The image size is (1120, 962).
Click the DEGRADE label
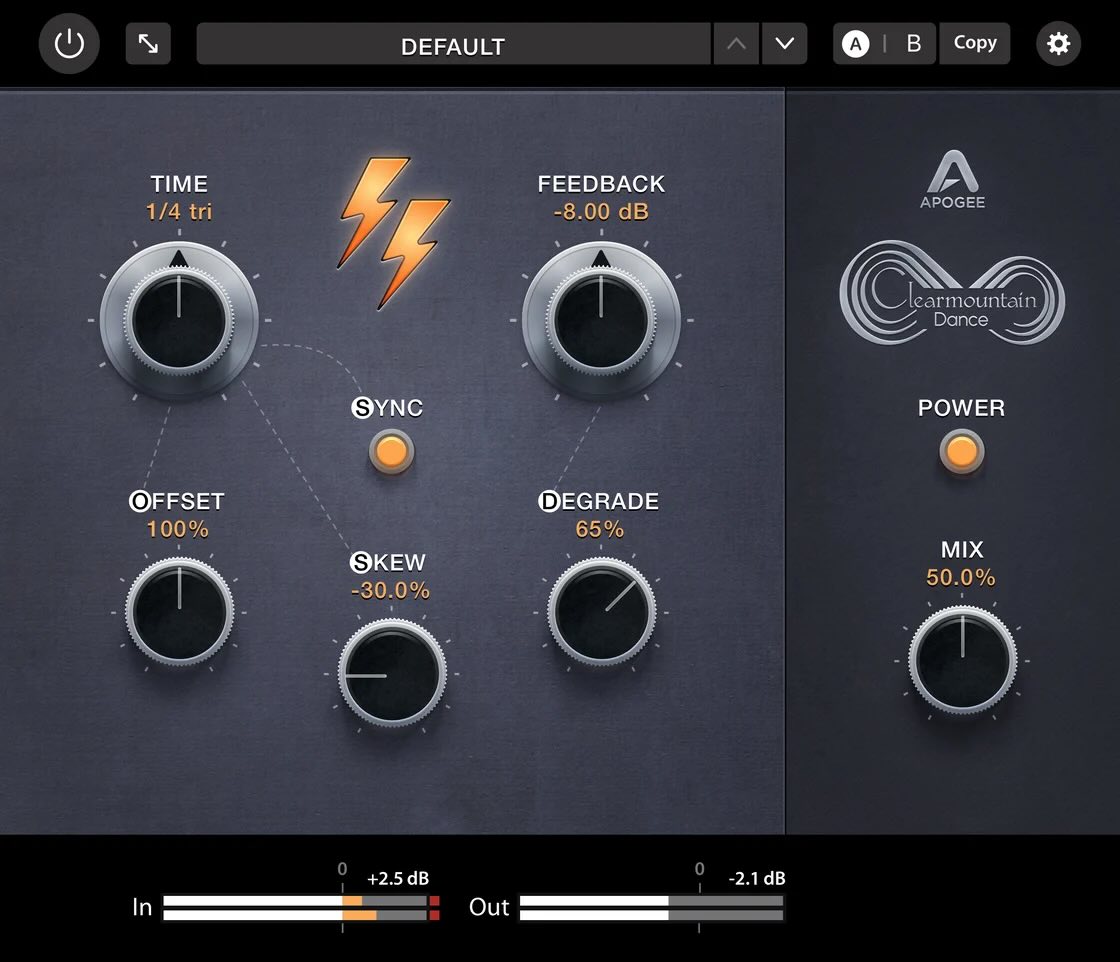[x=599, y=501]
